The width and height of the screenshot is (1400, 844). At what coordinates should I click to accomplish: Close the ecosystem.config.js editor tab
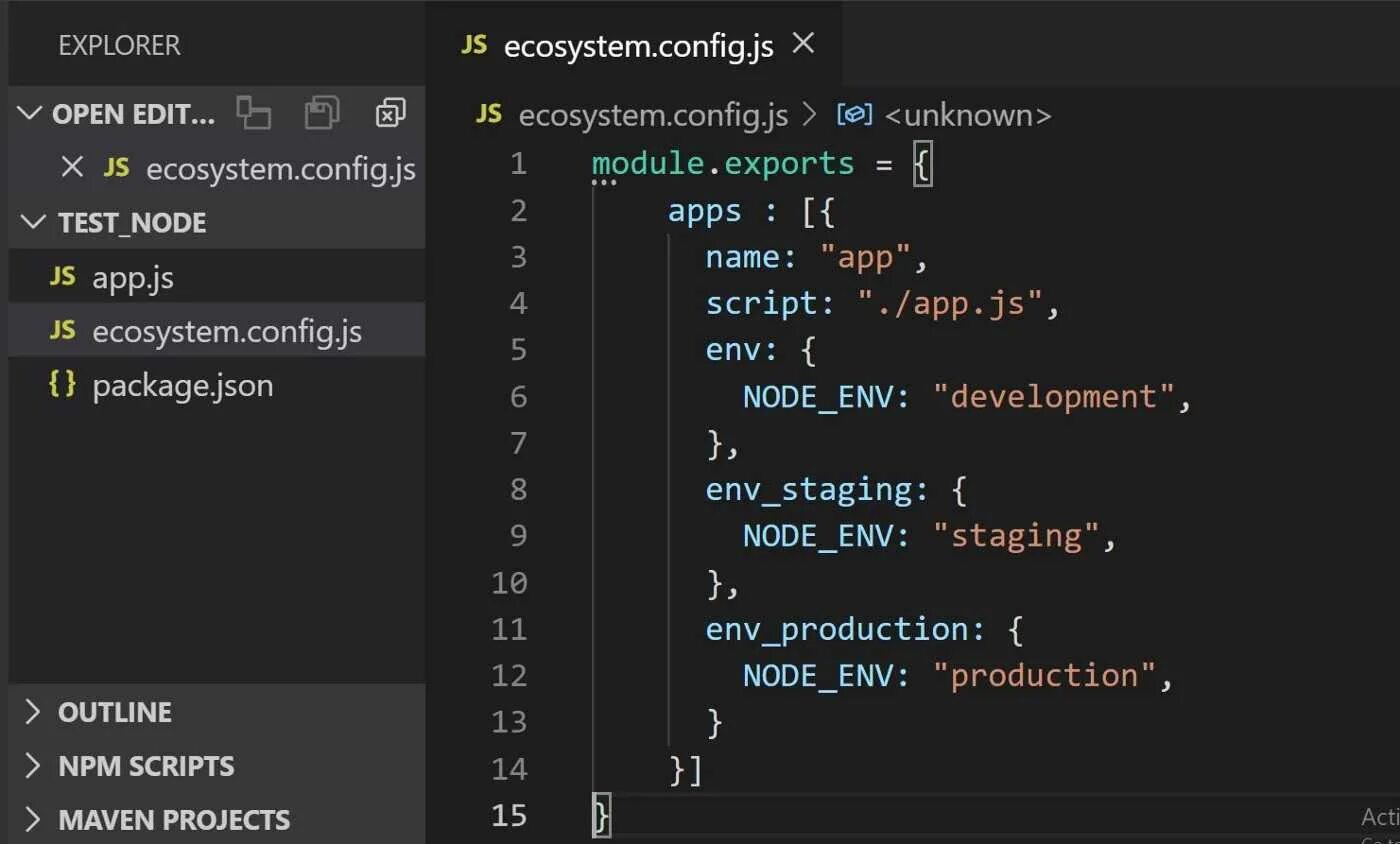(803, 44)
